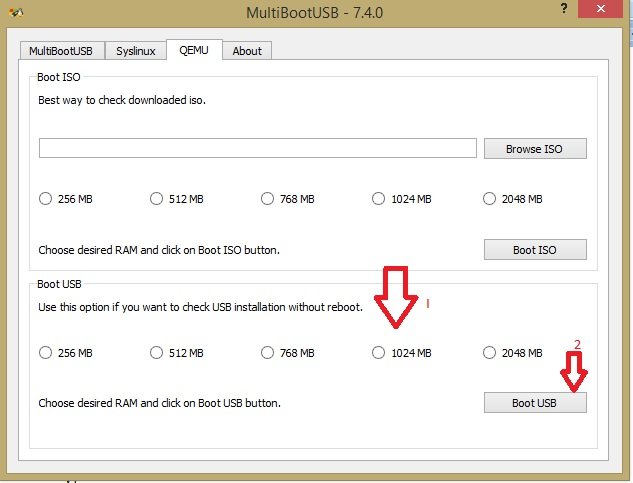The height and width of the screenshot is (483, 633).
Task: Click the 'MultiBootUSB - 7.4.0' window title
Action: [x=314, y=13]
